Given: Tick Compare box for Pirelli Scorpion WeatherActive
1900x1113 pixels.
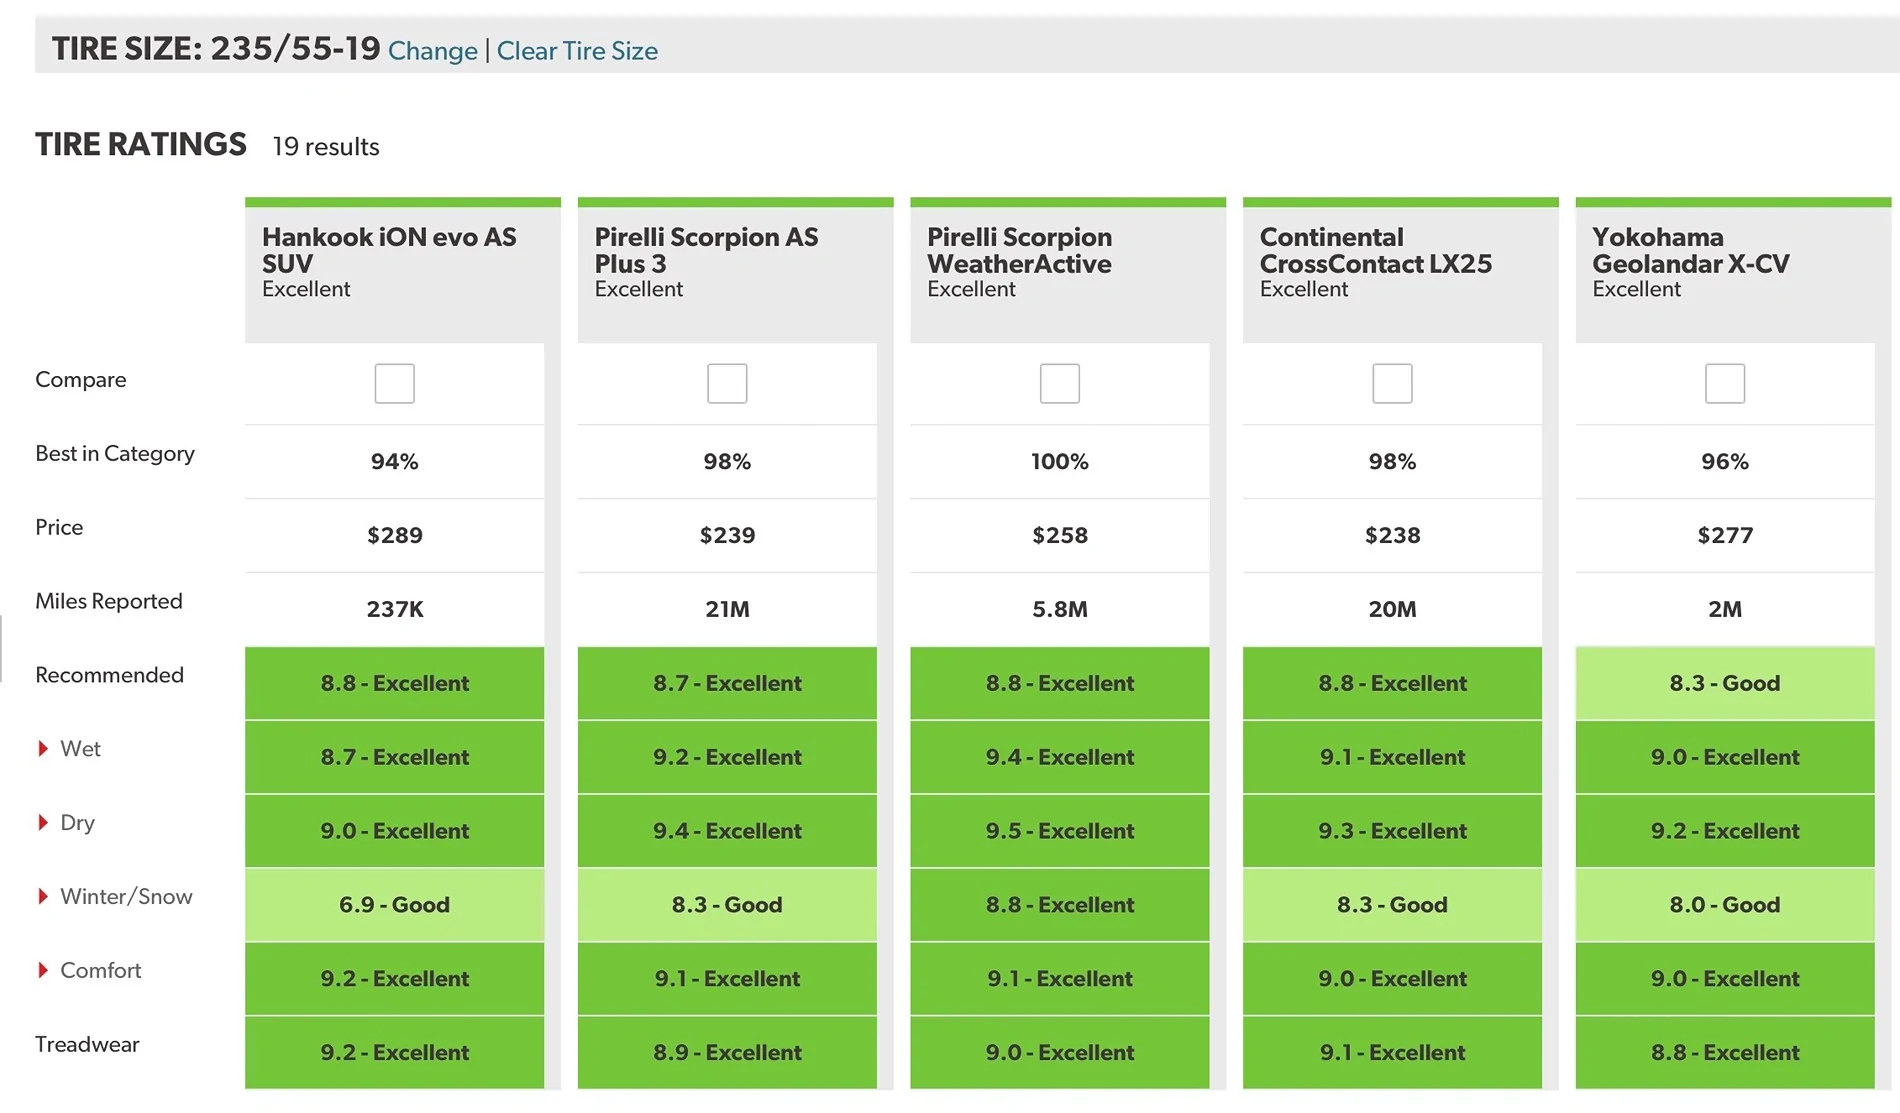Looking at the screenshot, I should tap(1060, 383).
